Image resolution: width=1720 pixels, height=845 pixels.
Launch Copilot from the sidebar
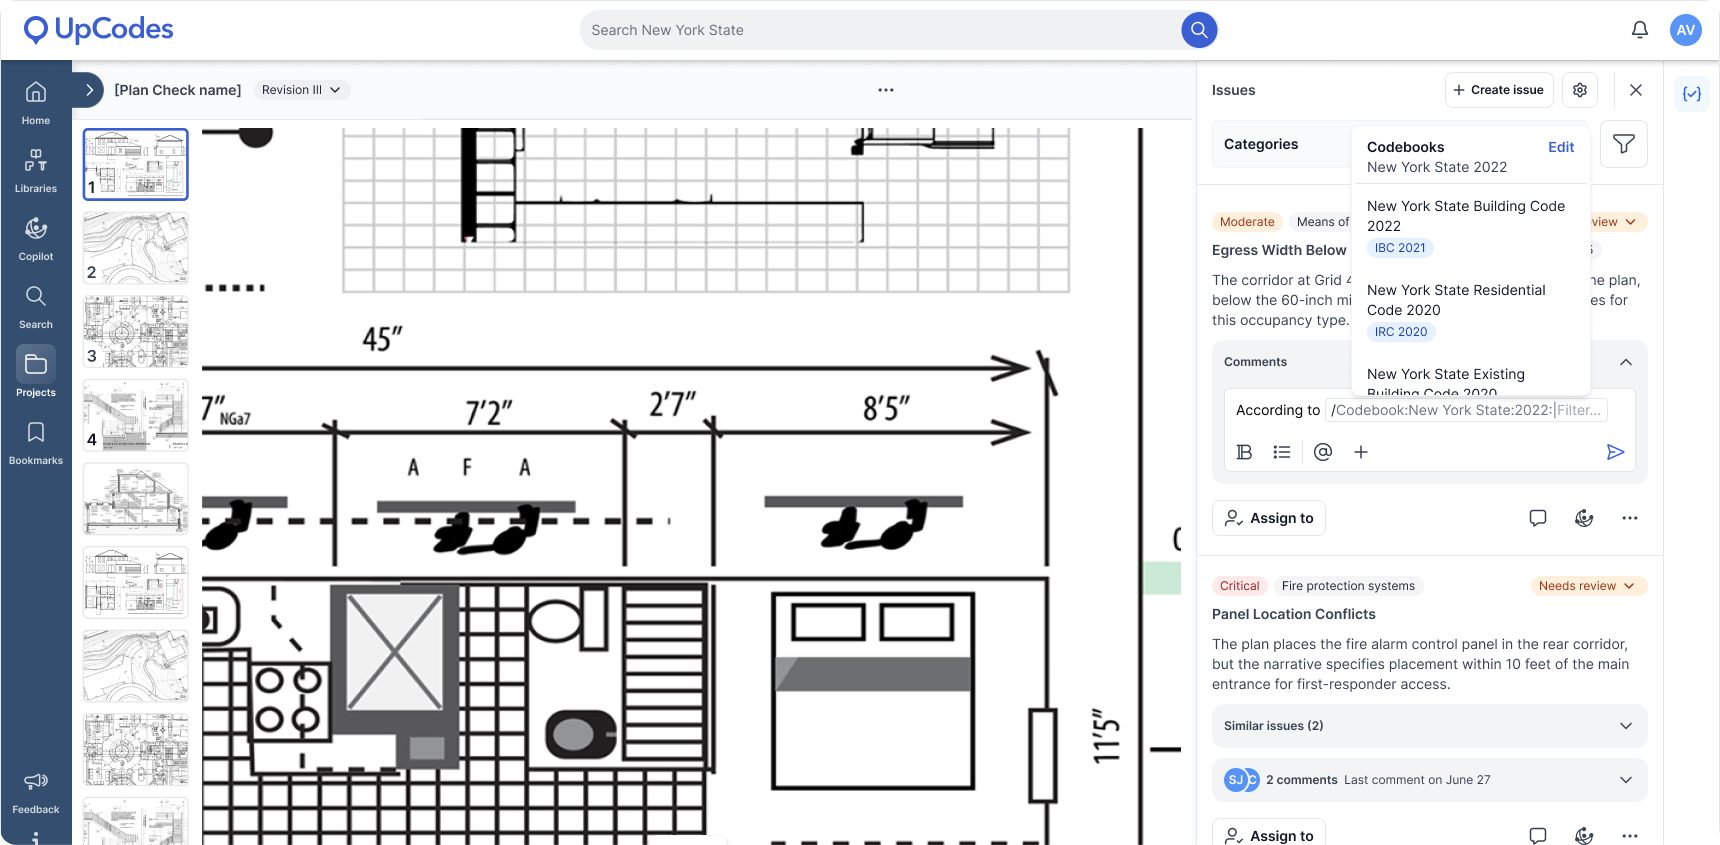(36, 239)
